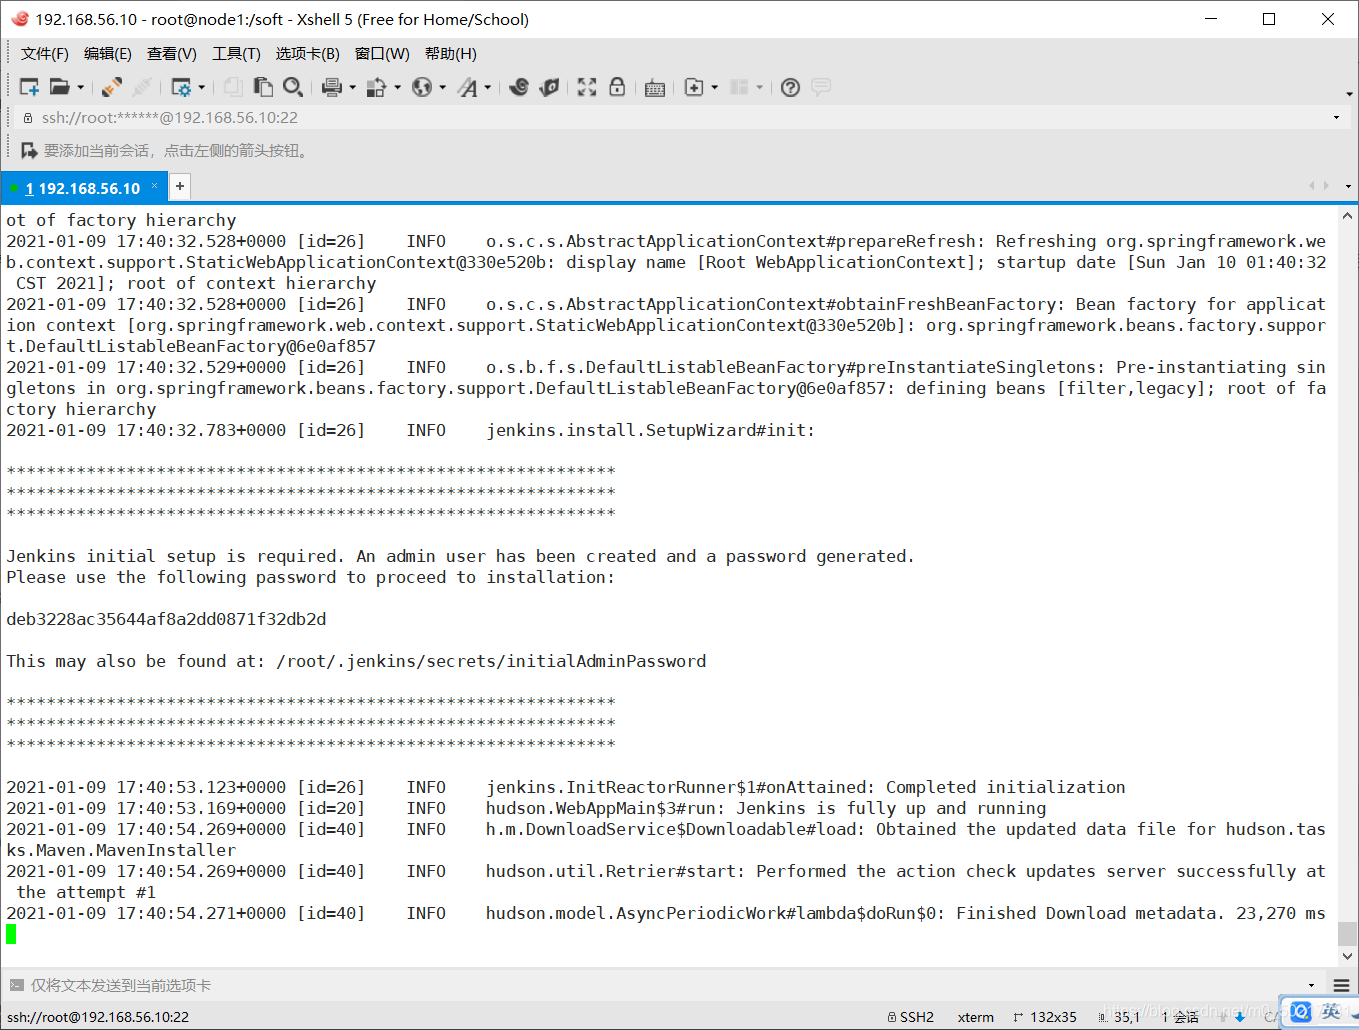Open the 选项卡(B) menu
The image size is (1359, 1030).
click(x=308, y=54)
